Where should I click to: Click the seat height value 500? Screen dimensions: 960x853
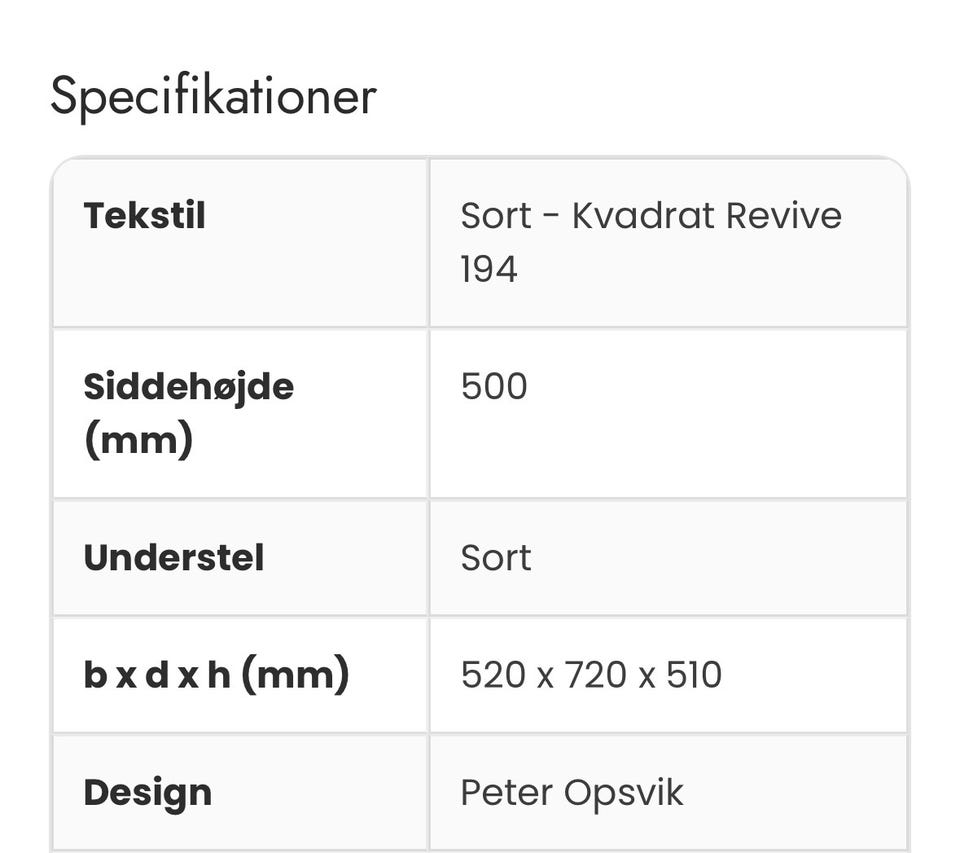494,387
